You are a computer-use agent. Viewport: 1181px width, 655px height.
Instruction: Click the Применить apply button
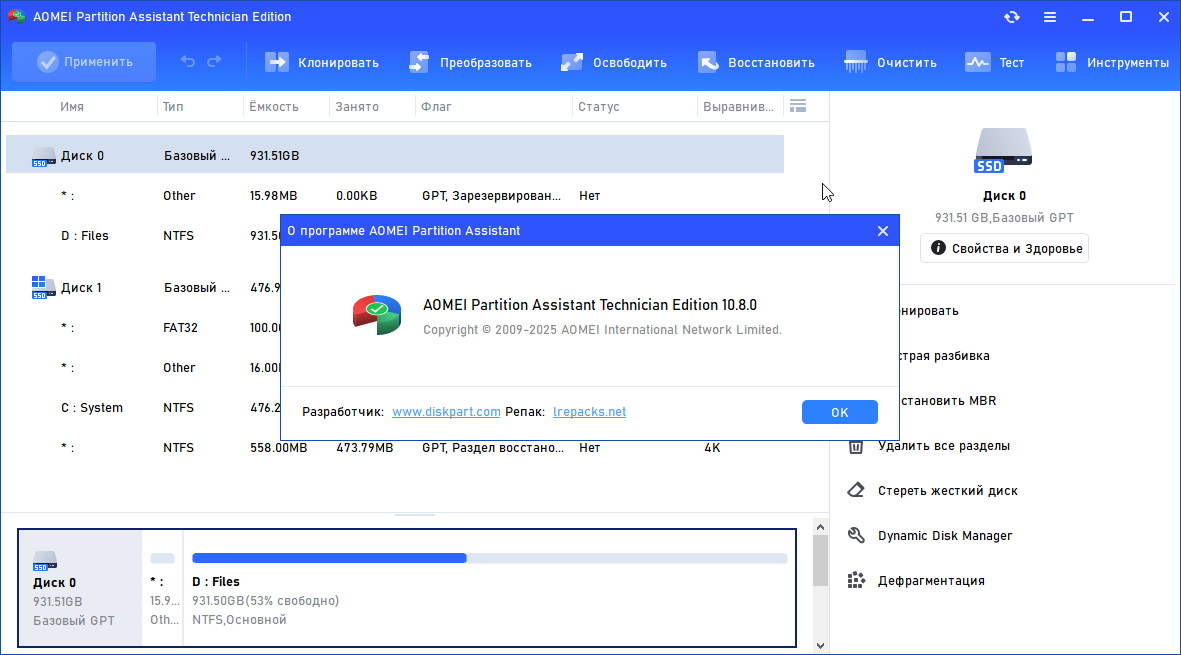pyautogui.click(x=84, y=62)
